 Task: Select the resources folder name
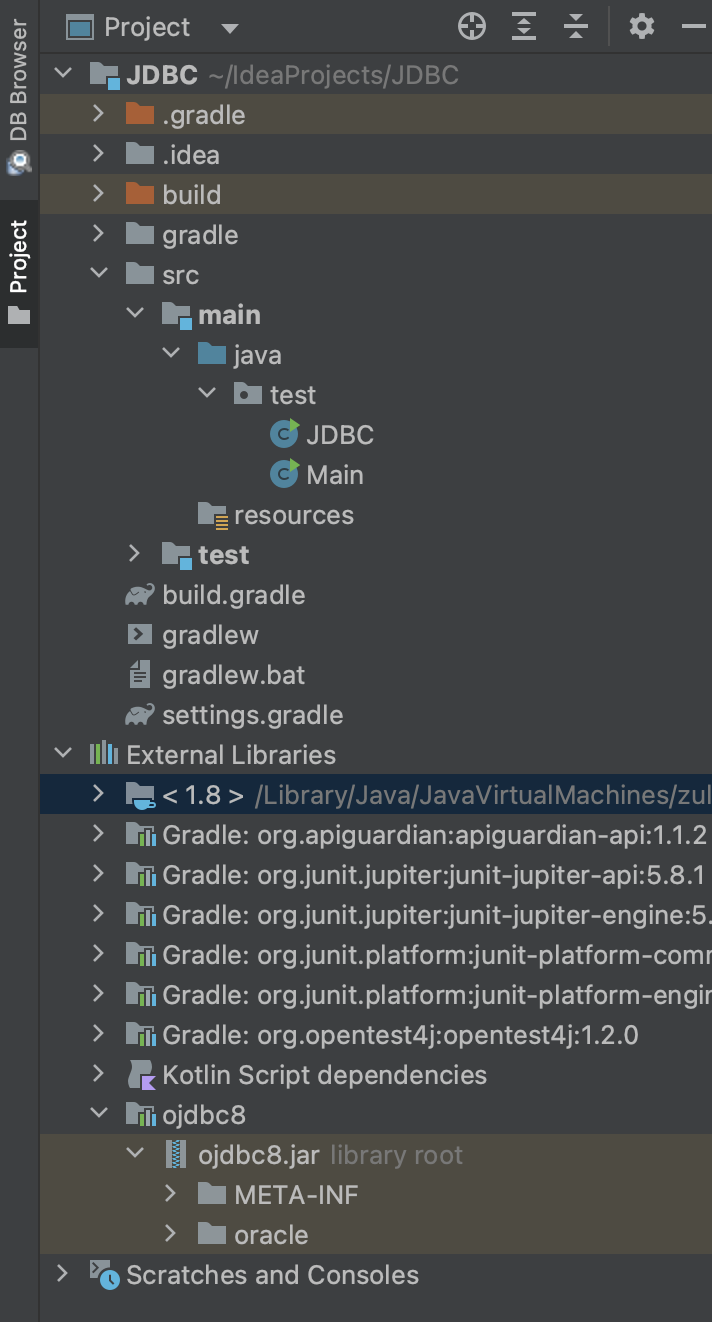point(294,515)
